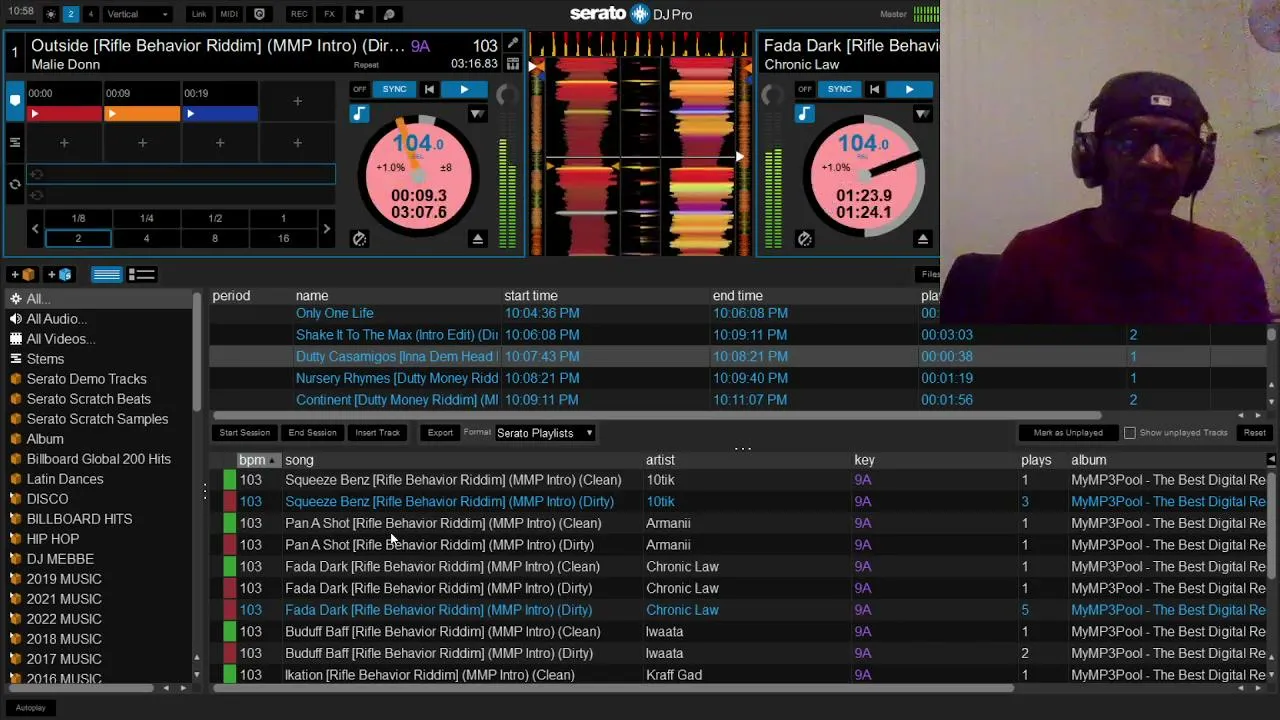The width and height of the screenshot is (1280, 720).
Task: Select the stems tab on deck 1
Action: [15, 142]
